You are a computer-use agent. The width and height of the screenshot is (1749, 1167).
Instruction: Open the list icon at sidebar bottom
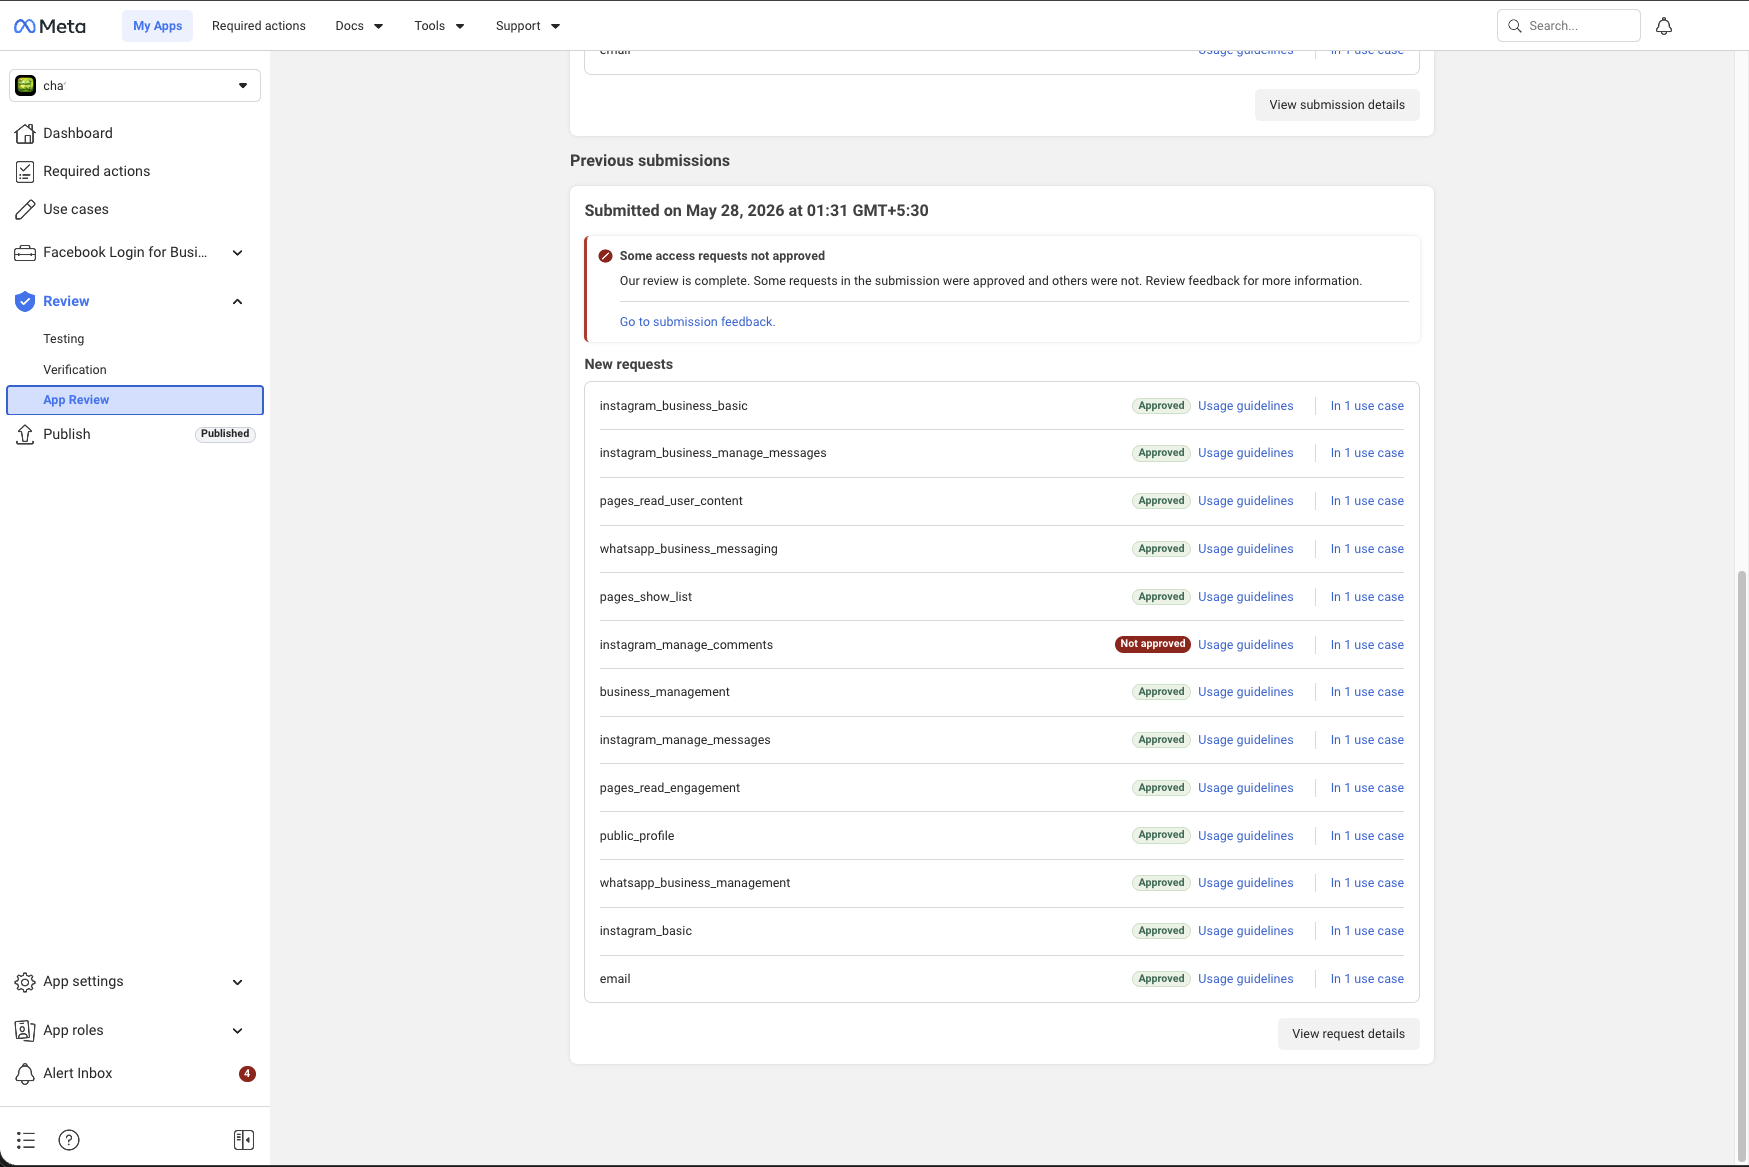click(26, 1140)
